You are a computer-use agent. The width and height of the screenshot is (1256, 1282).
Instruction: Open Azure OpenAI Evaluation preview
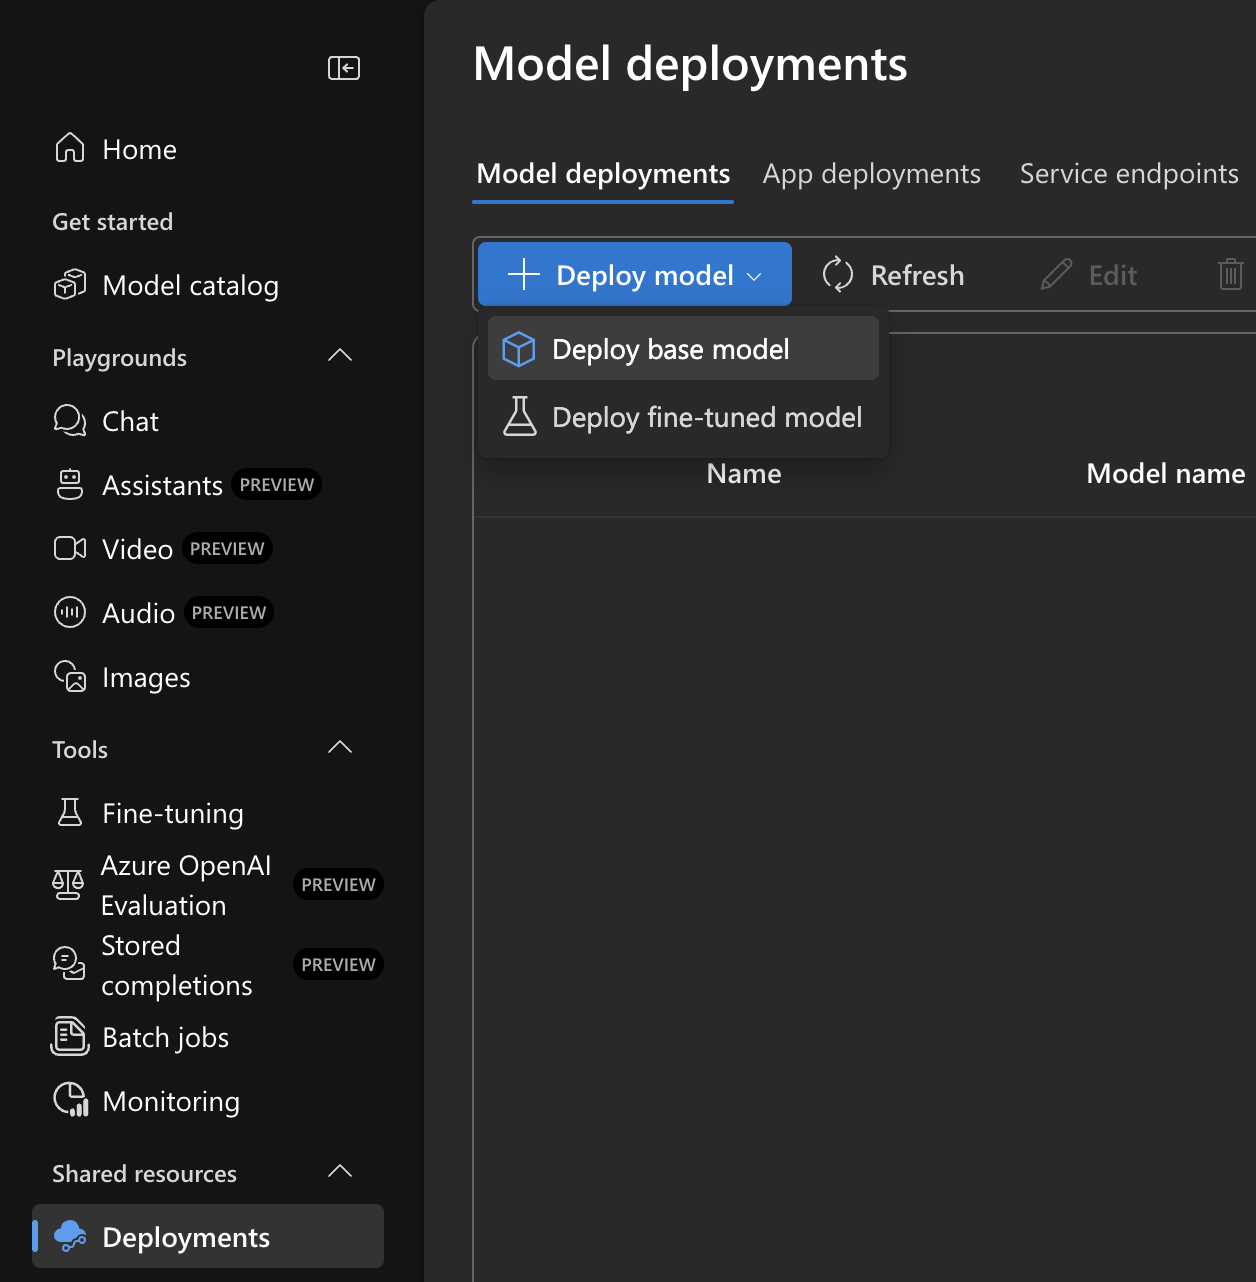point(186,885)
